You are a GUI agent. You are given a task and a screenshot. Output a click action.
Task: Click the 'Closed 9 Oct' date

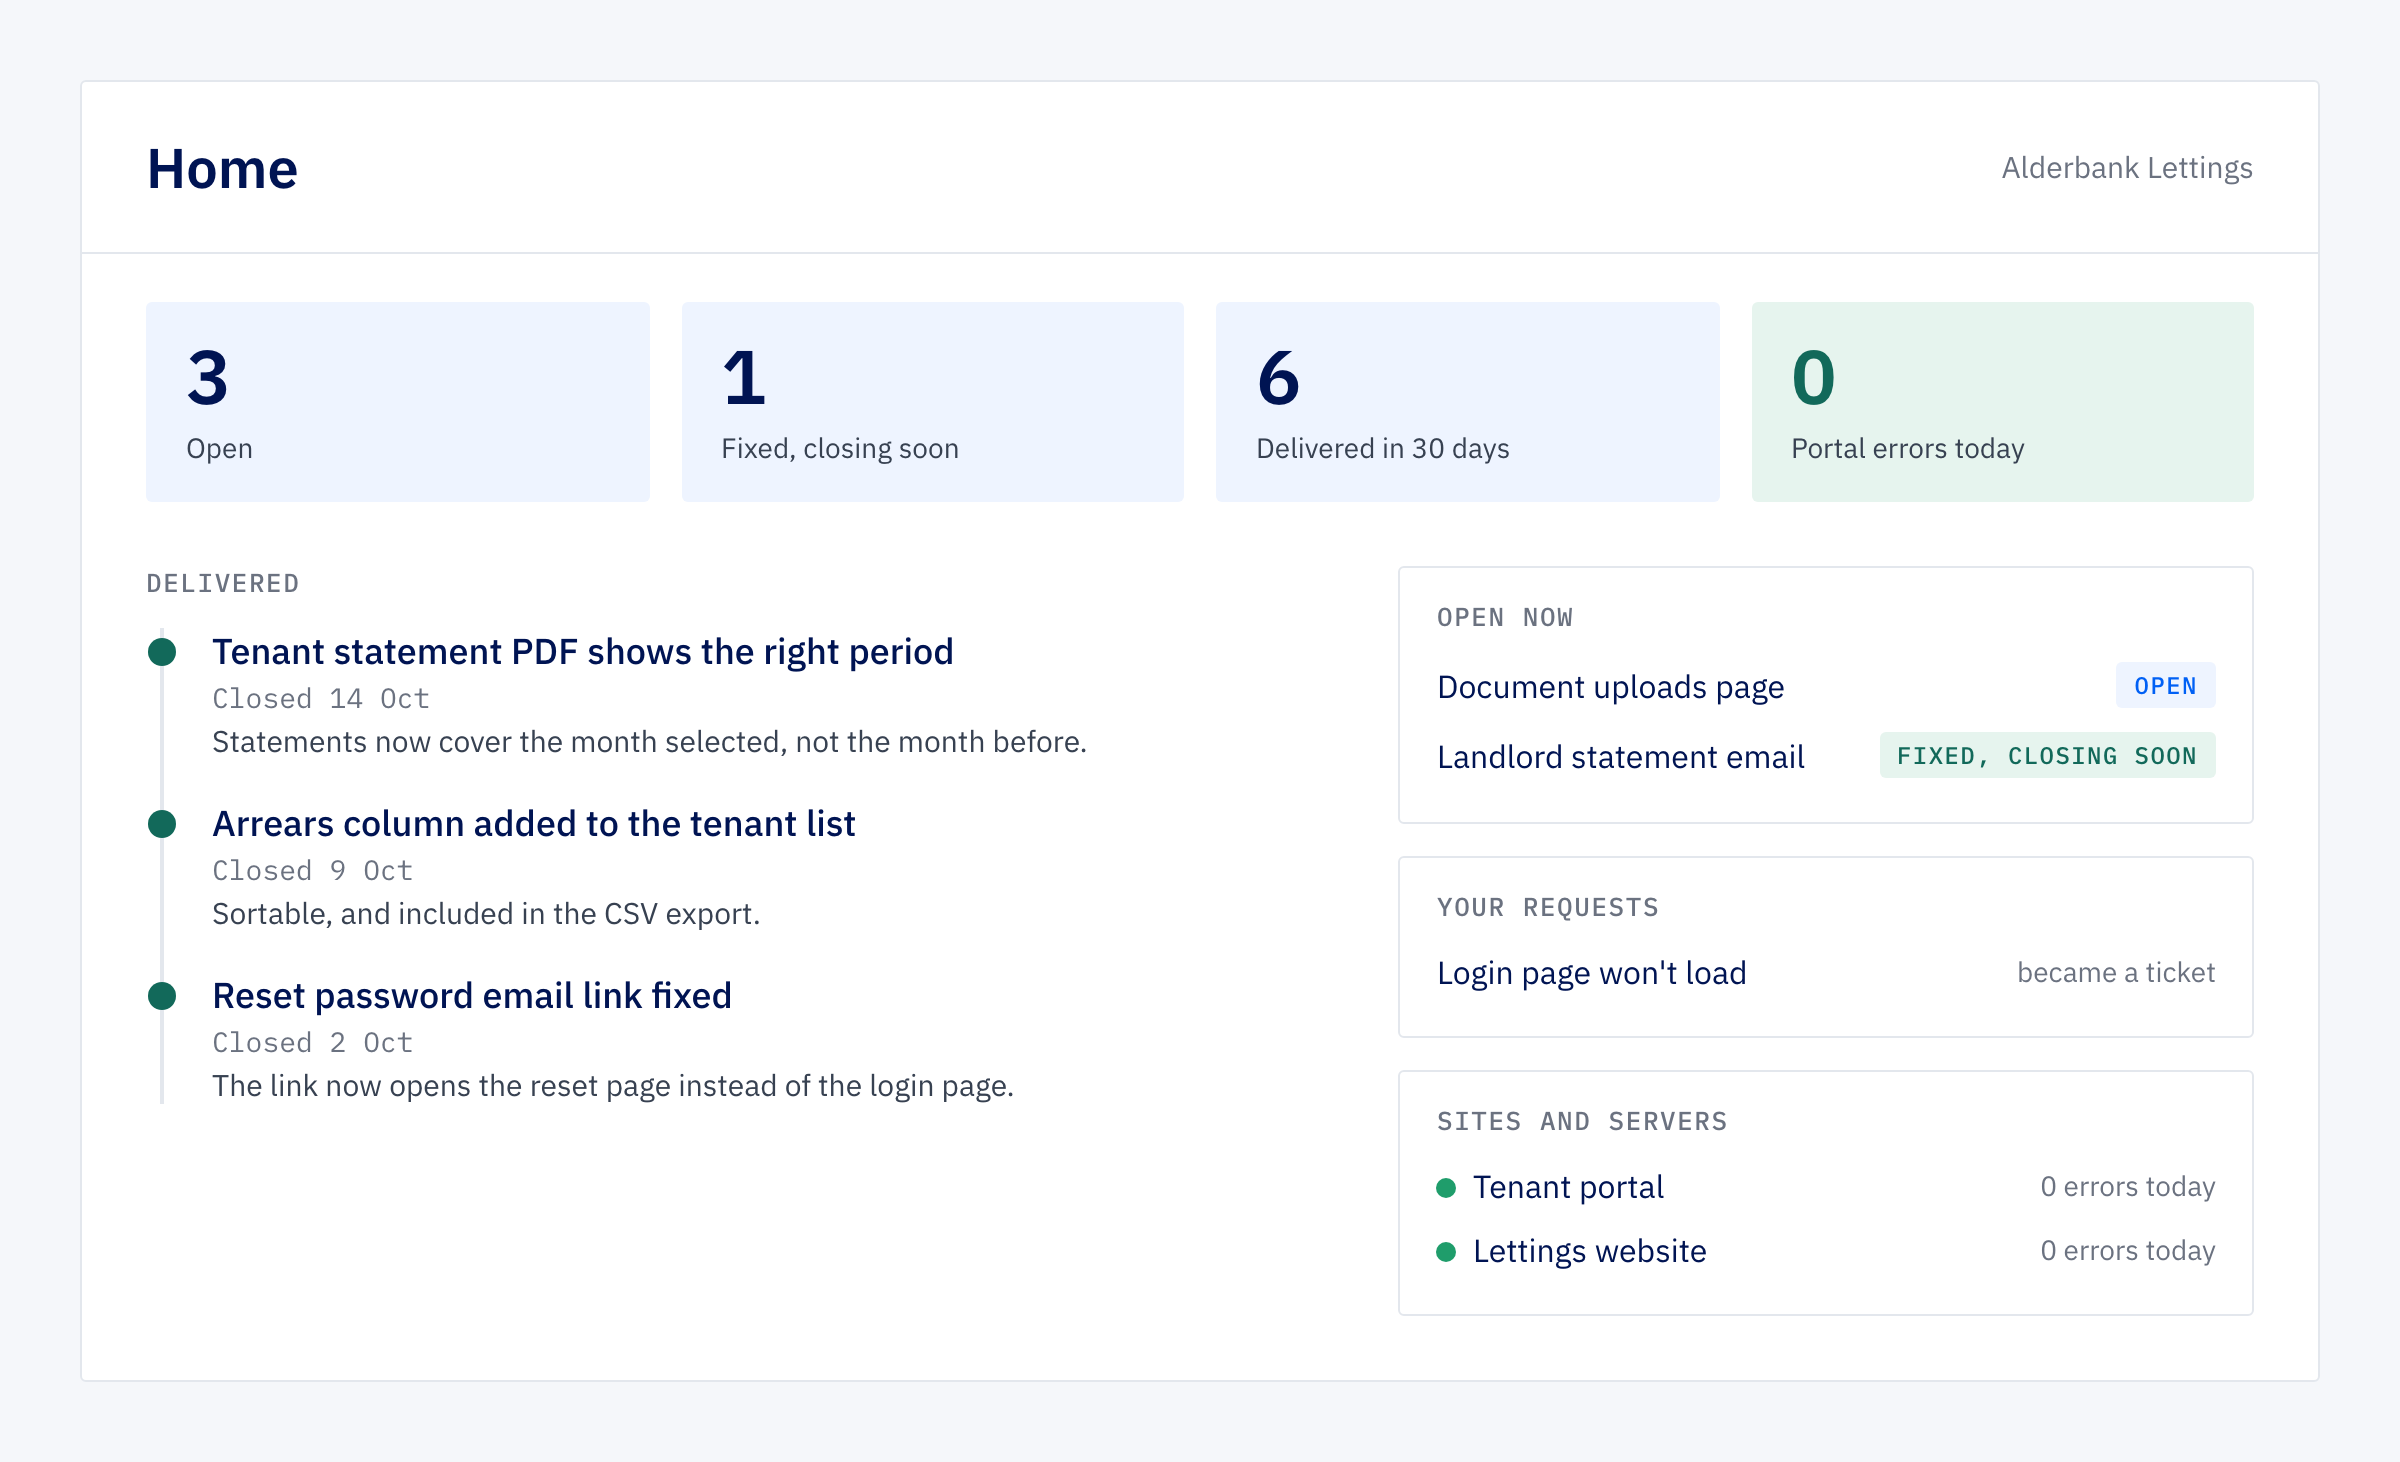312,871
